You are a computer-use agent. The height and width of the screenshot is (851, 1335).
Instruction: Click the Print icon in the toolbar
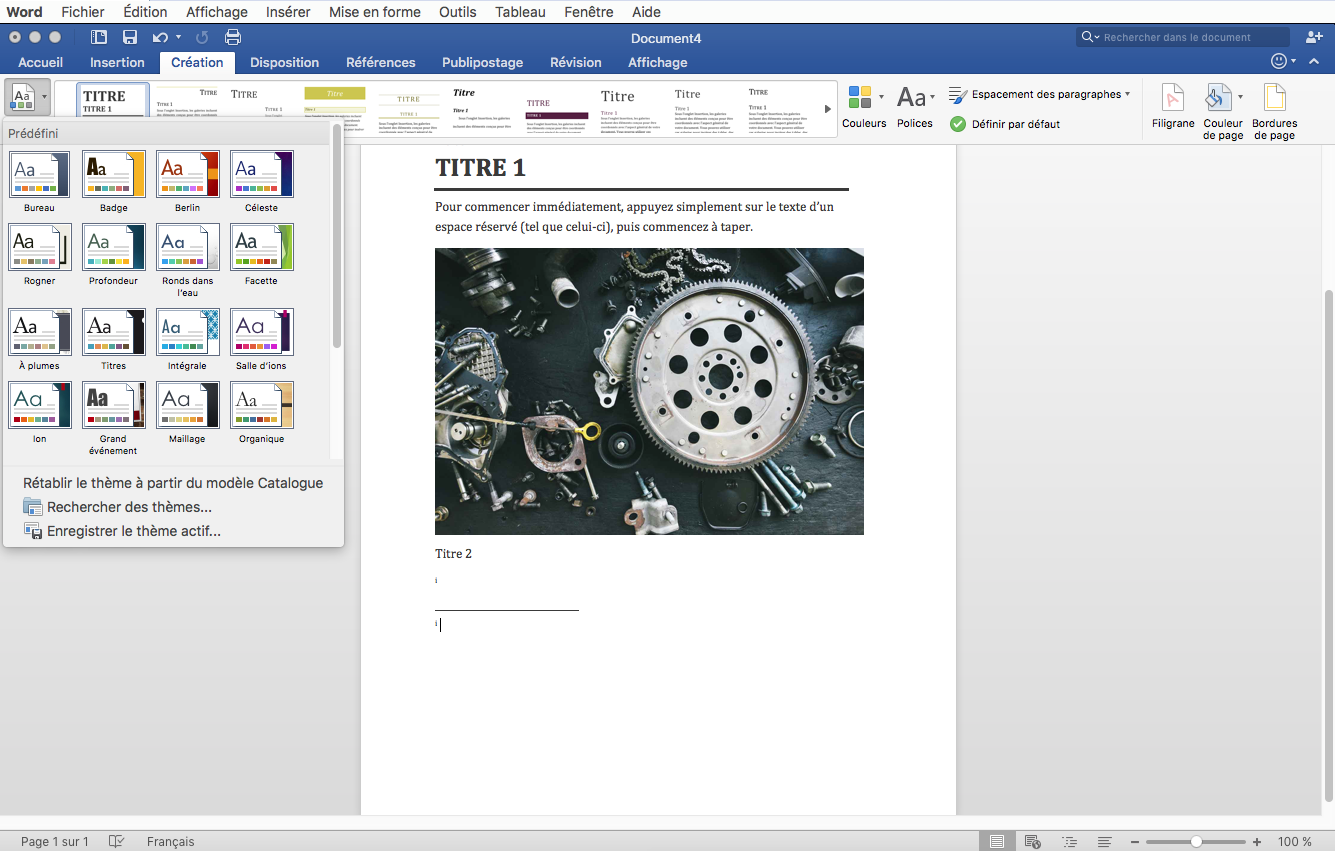click(x=233, y=36)
